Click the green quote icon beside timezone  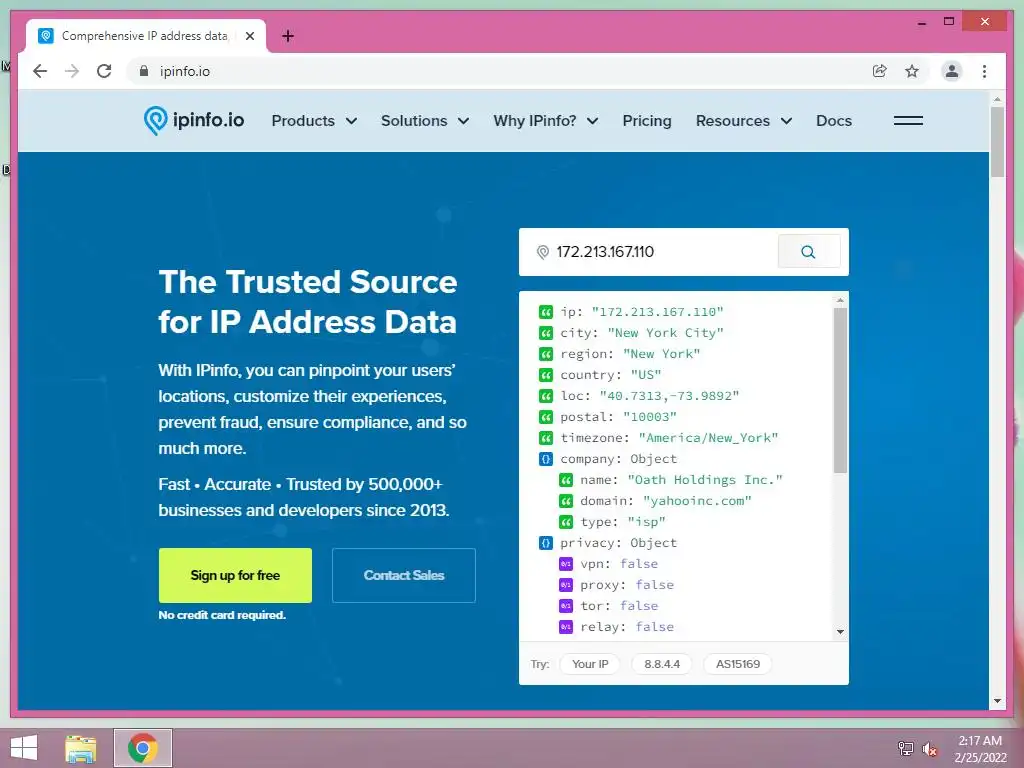click(545, 438)
